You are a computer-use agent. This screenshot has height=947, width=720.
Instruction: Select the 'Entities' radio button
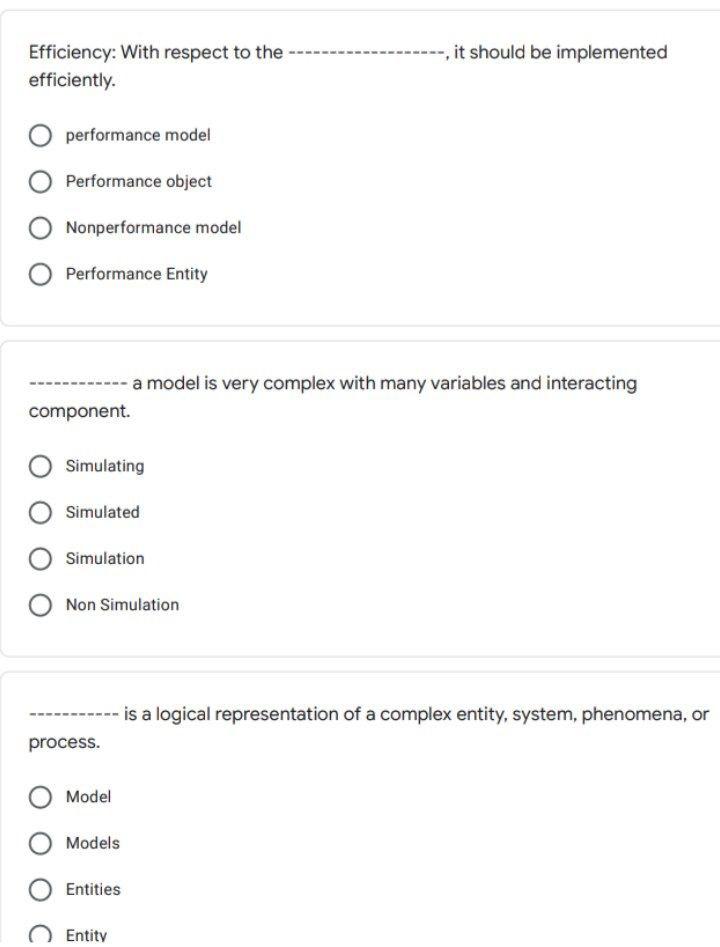[40, 889]
